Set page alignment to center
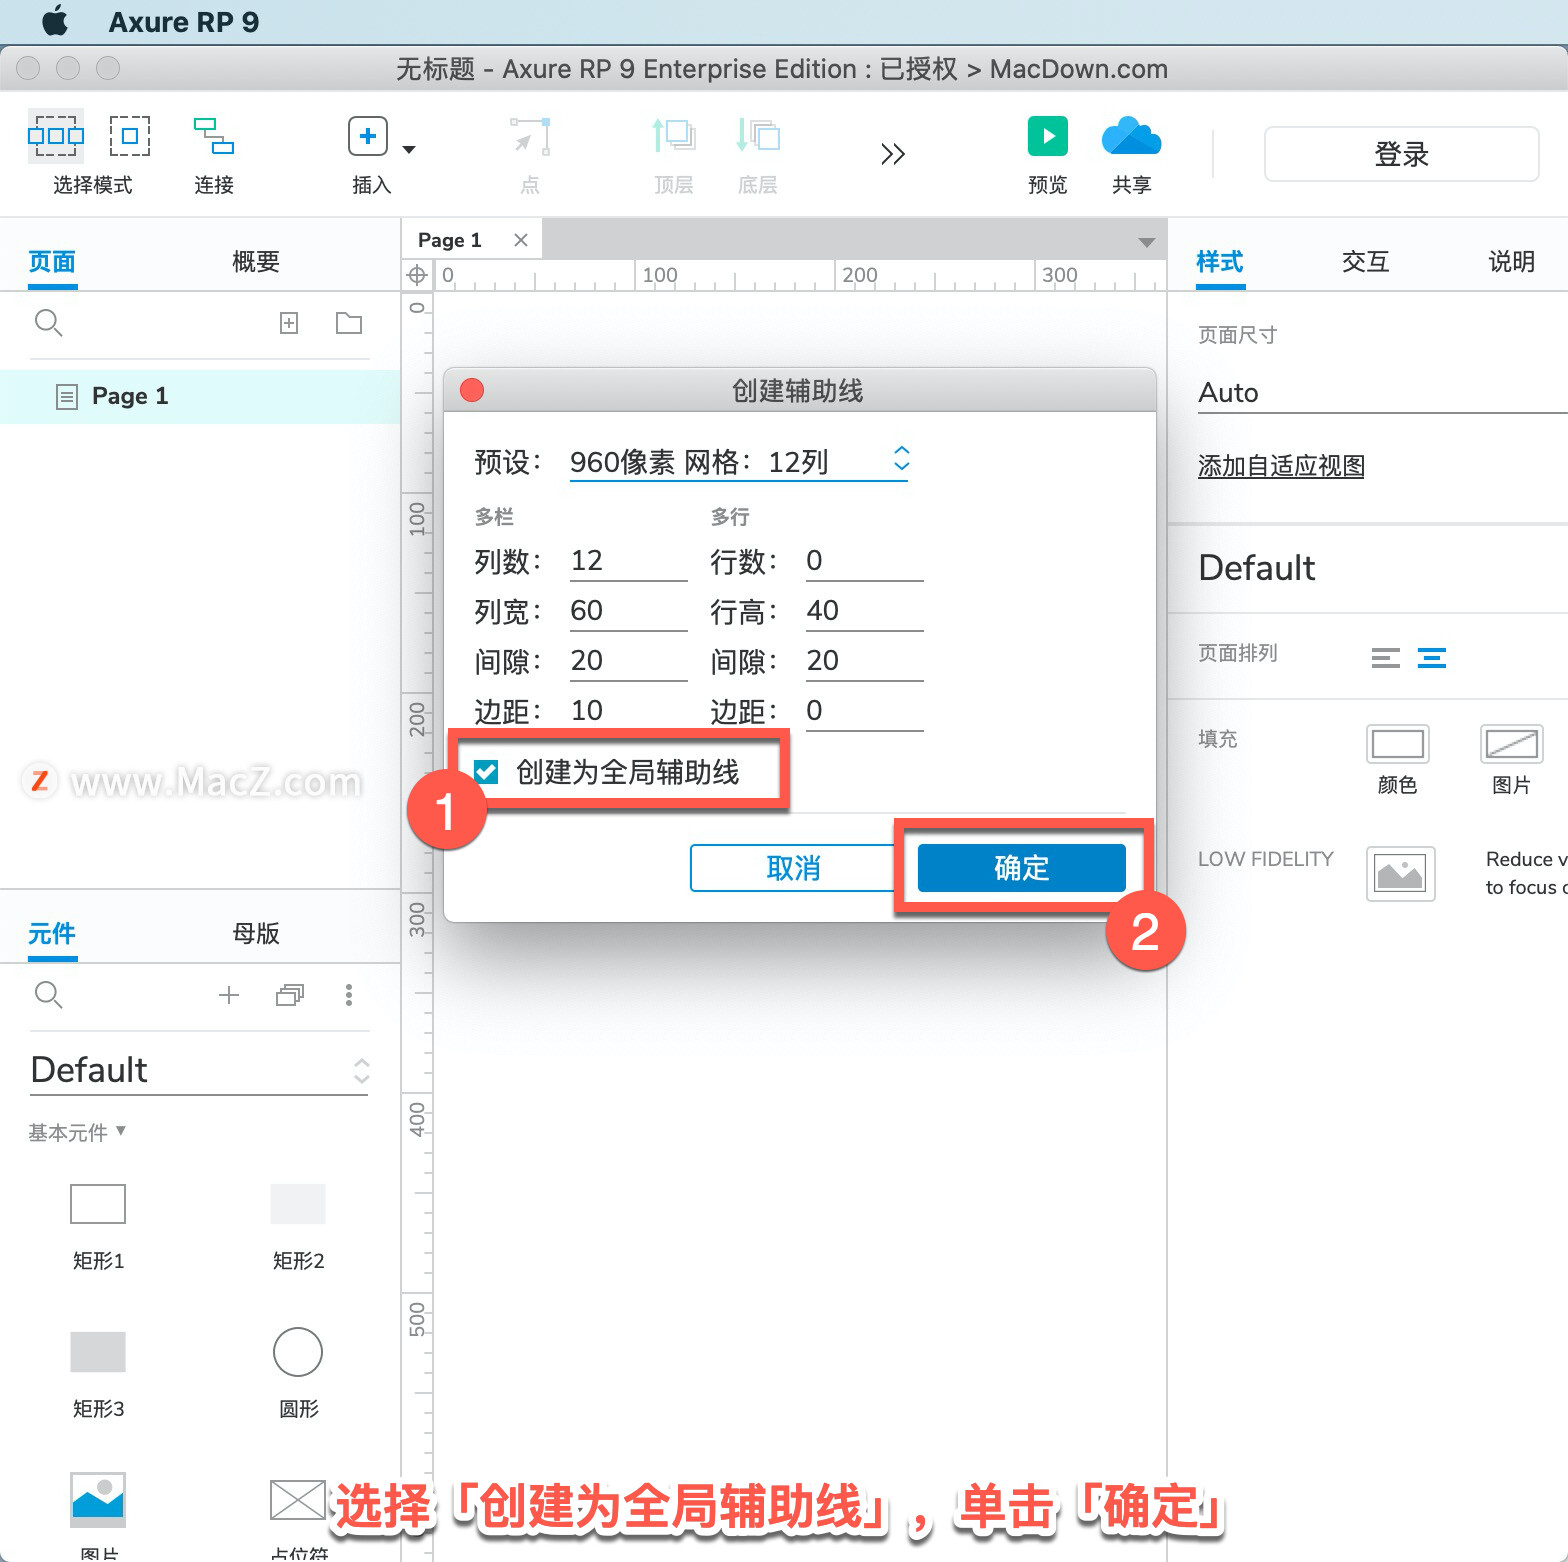The height and width of the screenshot is (1562, 1568). click(x=1432, y=658)
